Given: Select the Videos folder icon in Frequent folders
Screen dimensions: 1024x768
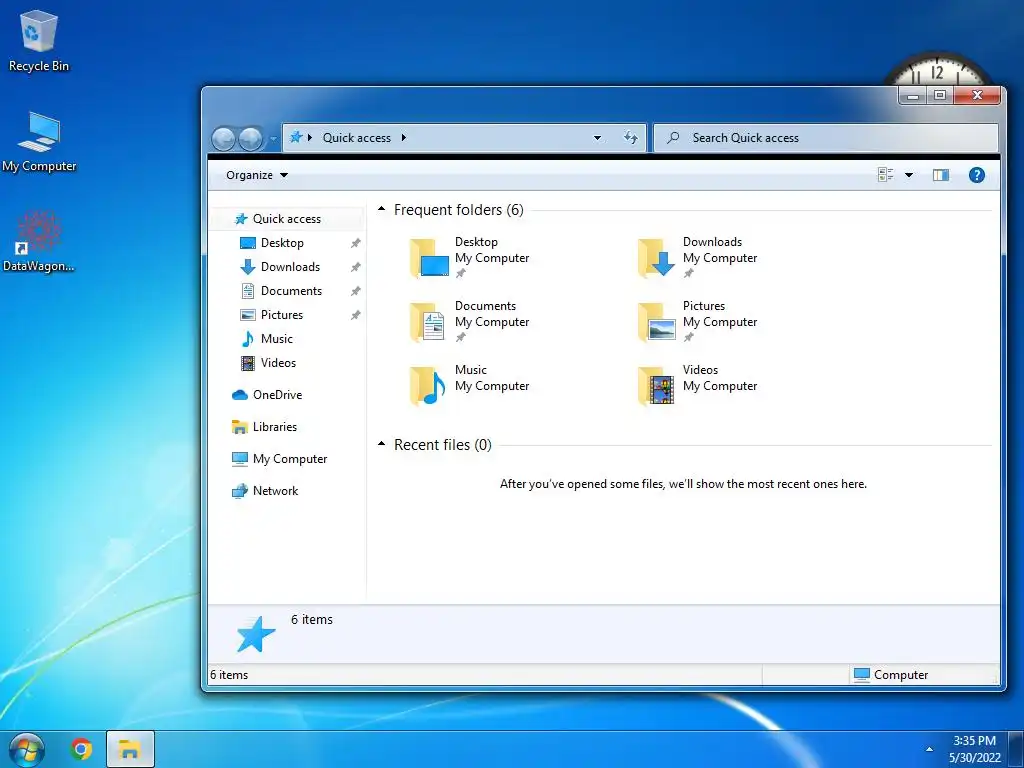Looking at the screenshot, I should point(656,385).
